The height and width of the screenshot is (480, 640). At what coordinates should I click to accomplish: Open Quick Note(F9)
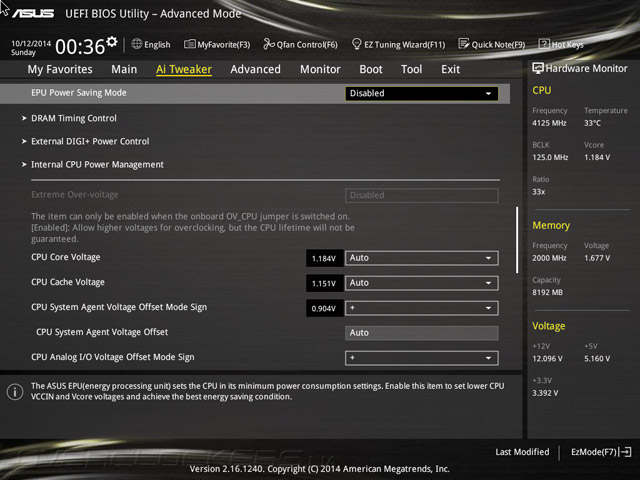(x=498, y=44)
